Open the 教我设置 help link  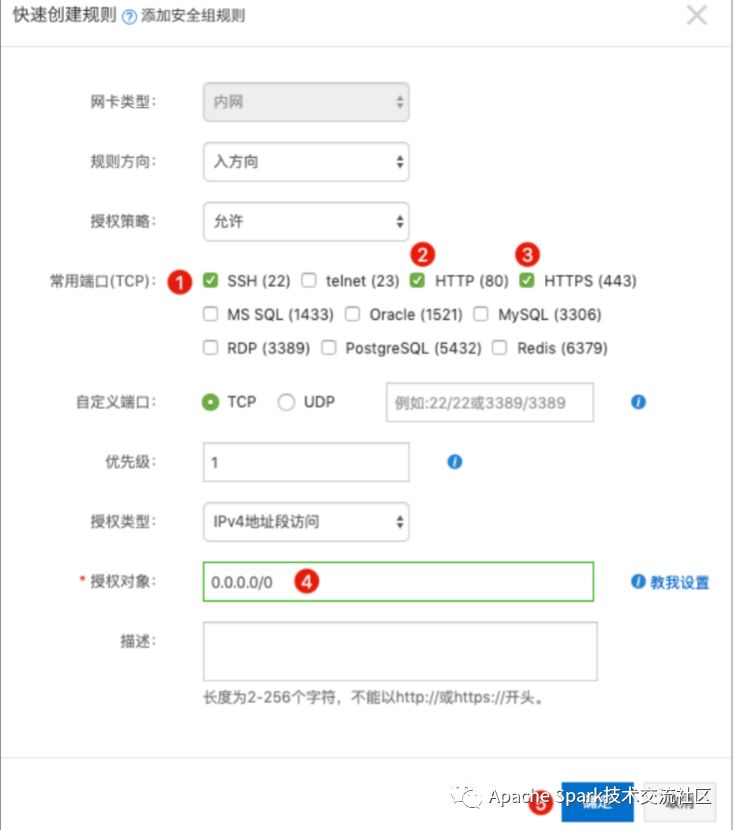pos(679,582)
